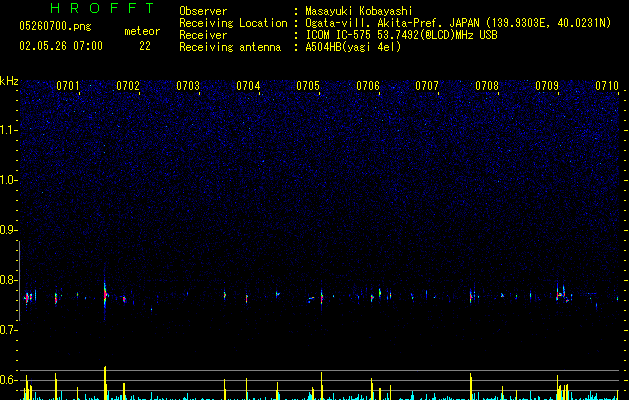The height and width of the screenshot is (400, 629).
Task: Click the Observer label
Action: (x=203, y=11)
